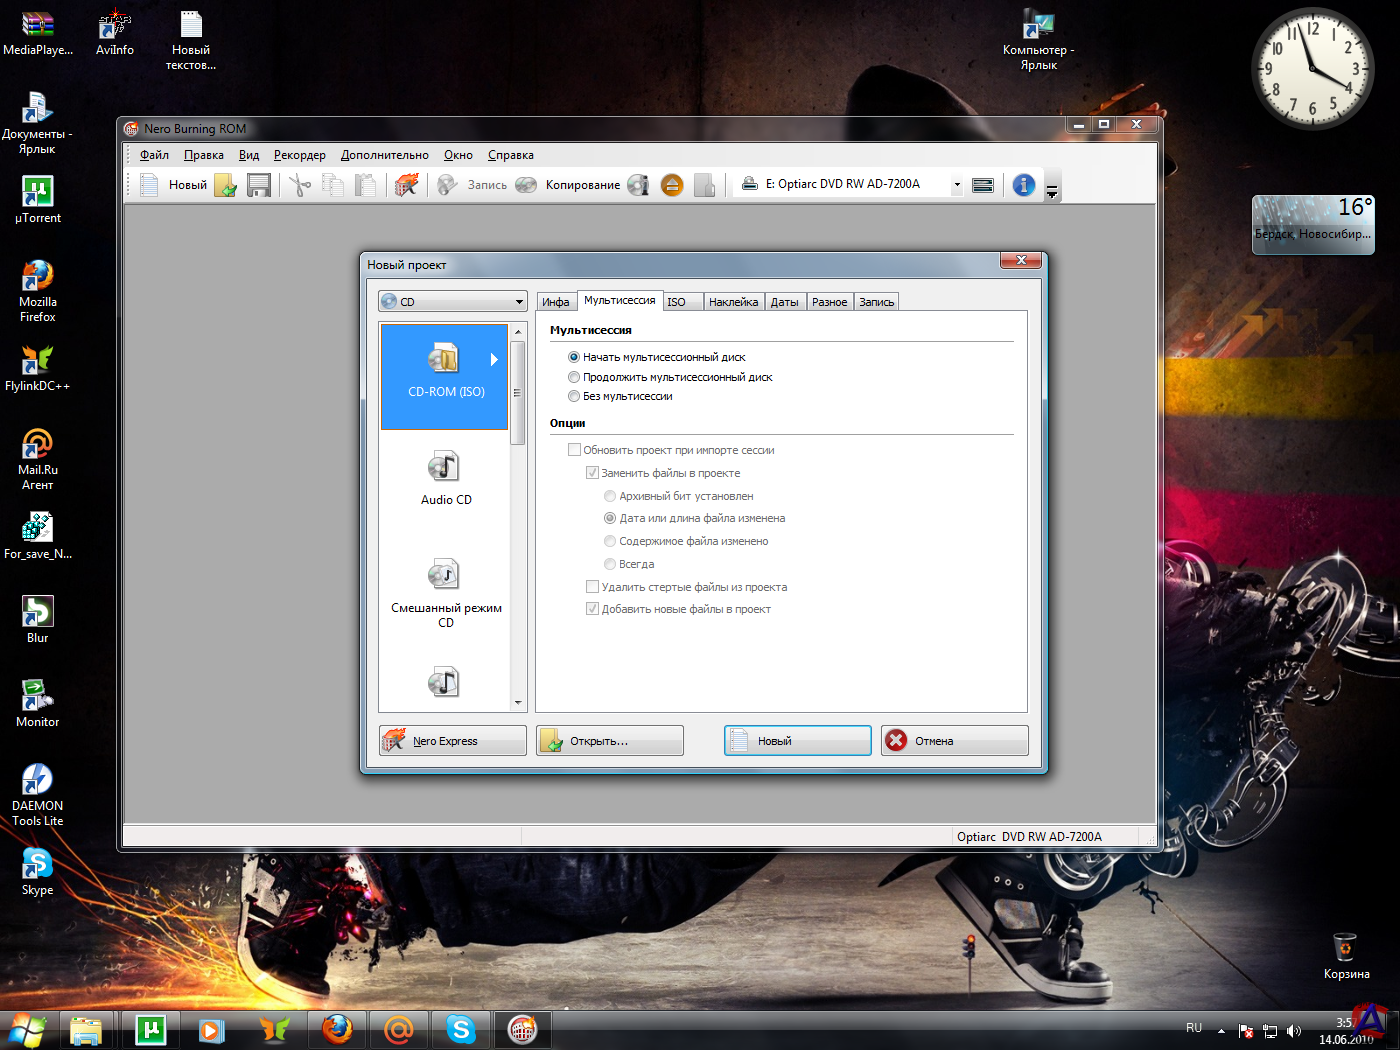
Task: Switch to the ISO tab
Action: pos(677,302)
